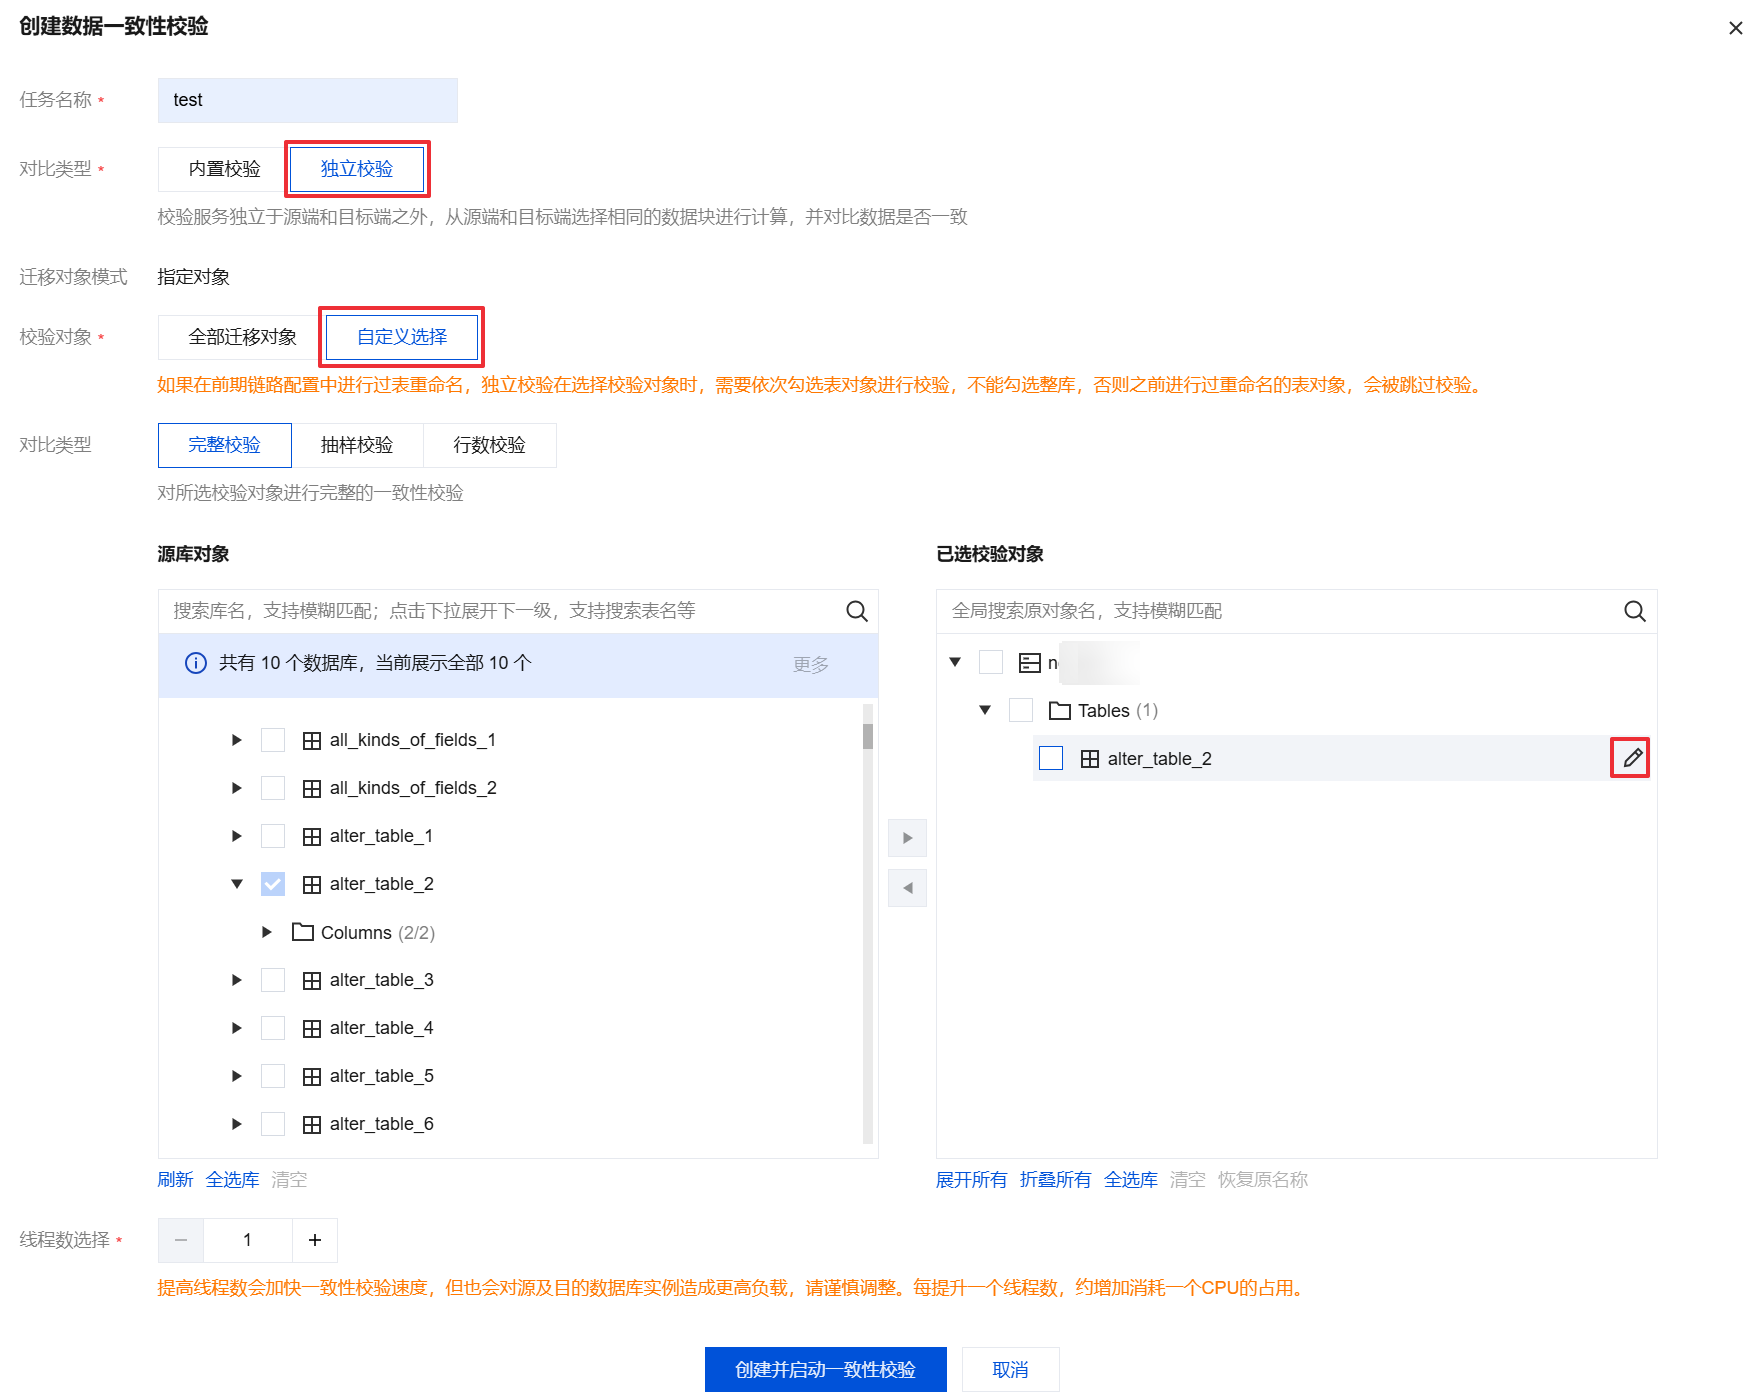This screenshot has height=1397, width=1749.
Task: Click table icon of alter_table_4
Action: coord(312,1028)
